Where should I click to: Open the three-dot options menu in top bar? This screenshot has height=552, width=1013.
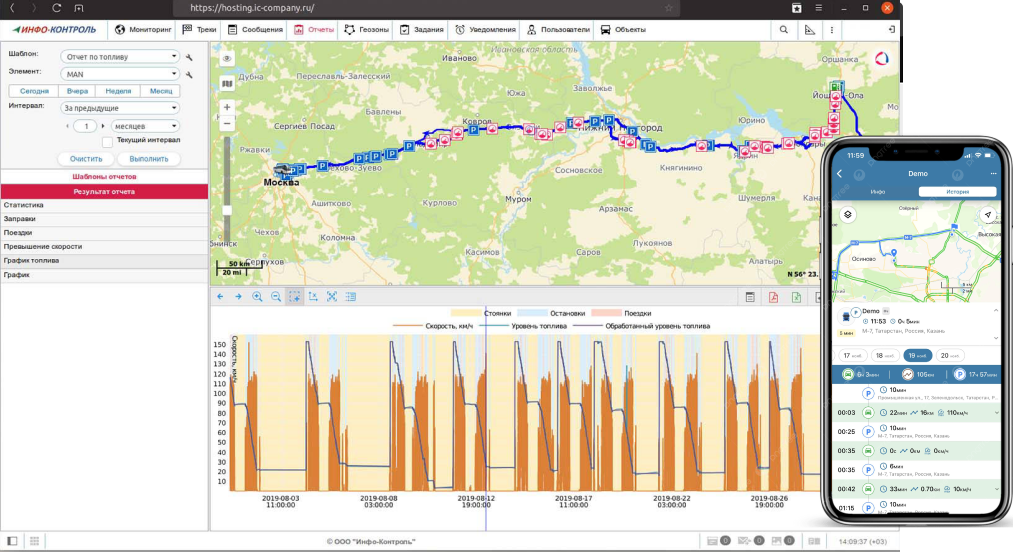(x=831, y=30)
